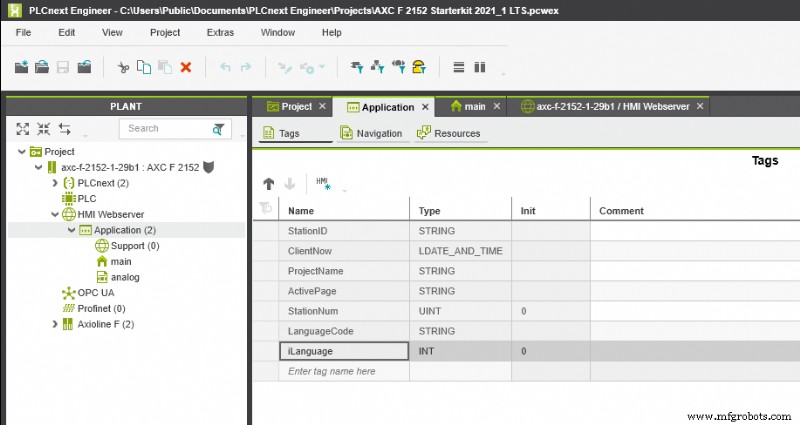Collapse all nodes in PLANT tree
Screen dimensions: 800x425
click(43, 129)
